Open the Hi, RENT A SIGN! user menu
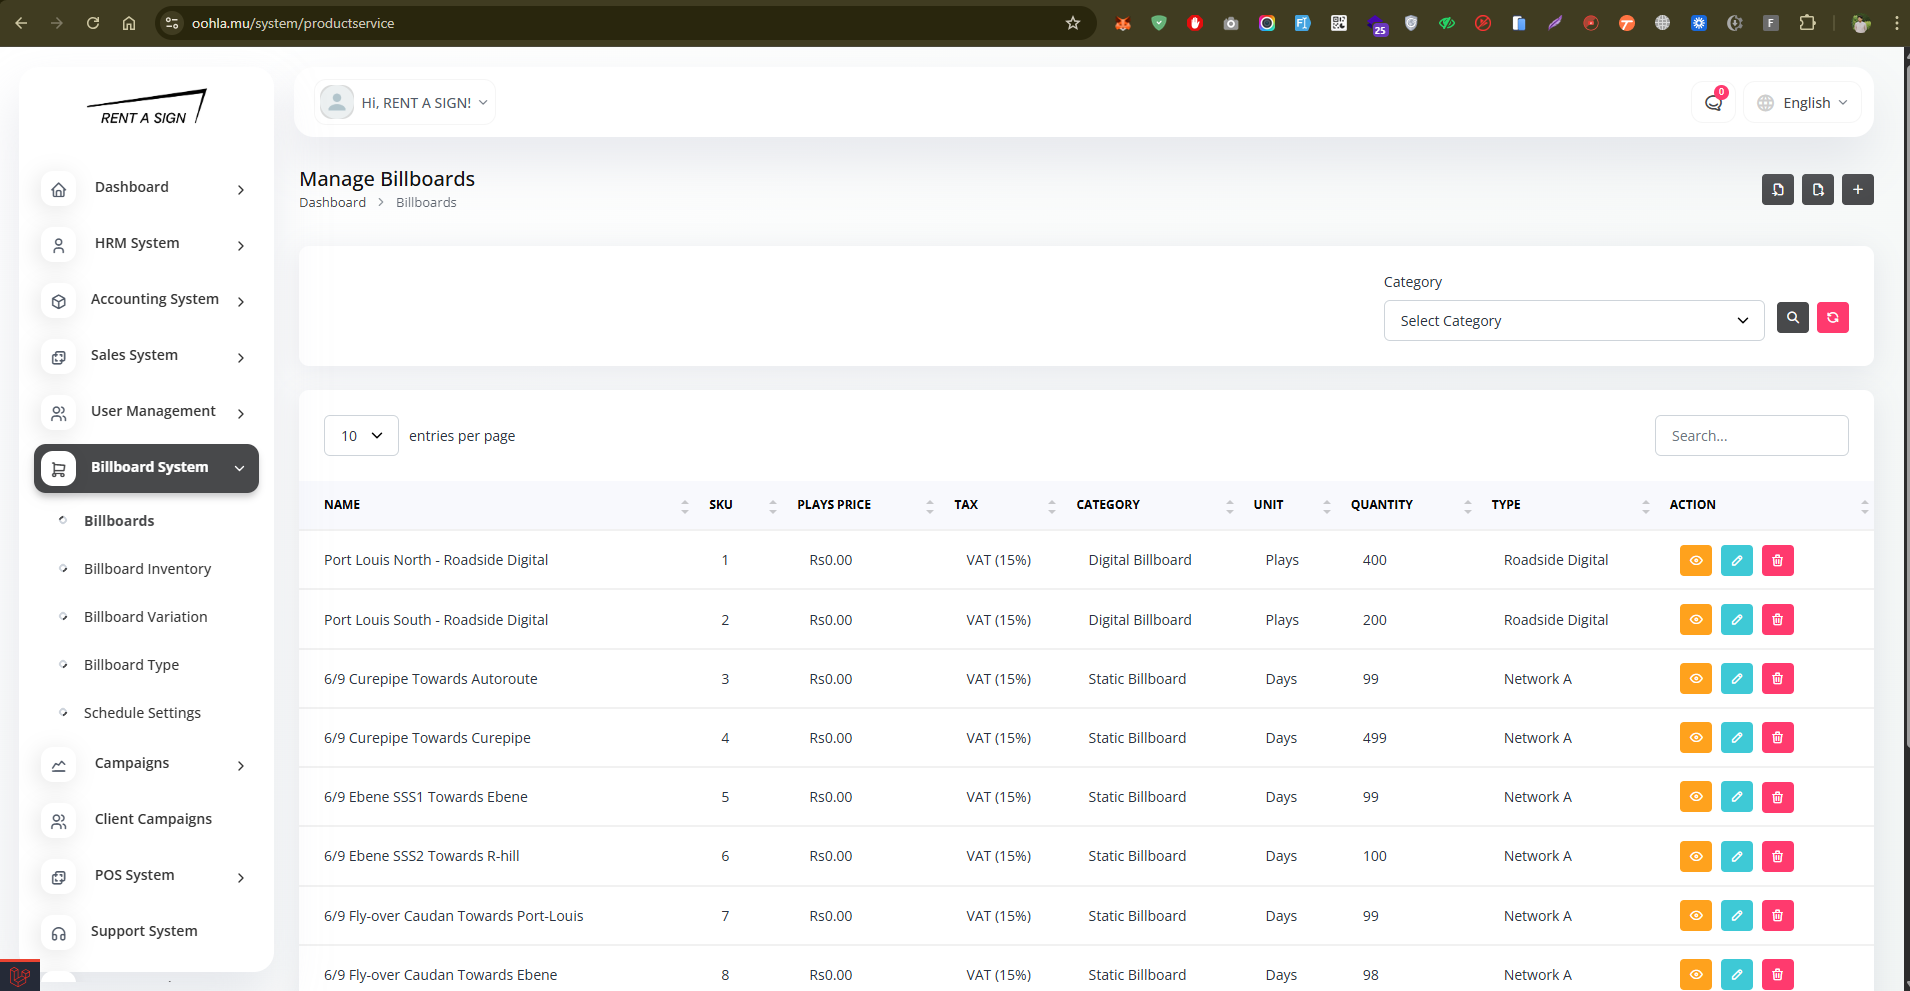The image size is (1910, 991). (x=405, y=103)
